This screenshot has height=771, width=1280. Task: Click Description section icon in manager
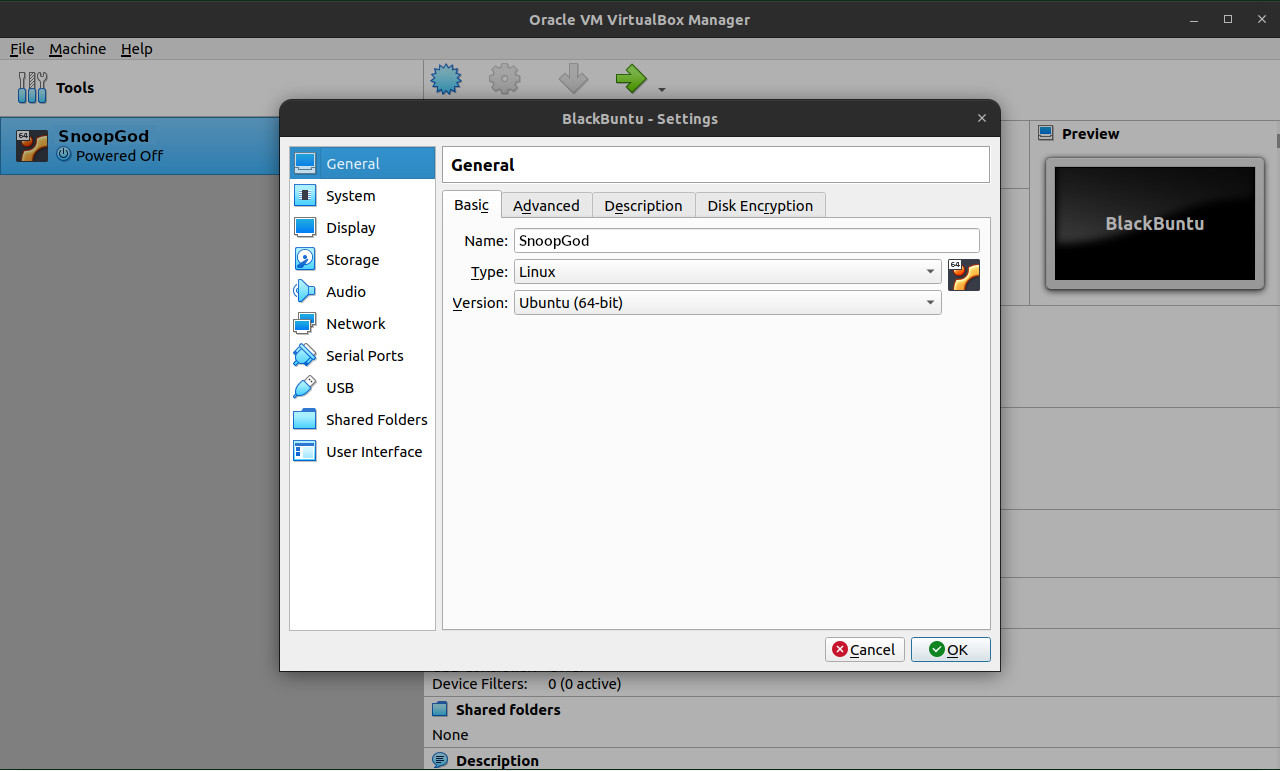pos(440,761)
